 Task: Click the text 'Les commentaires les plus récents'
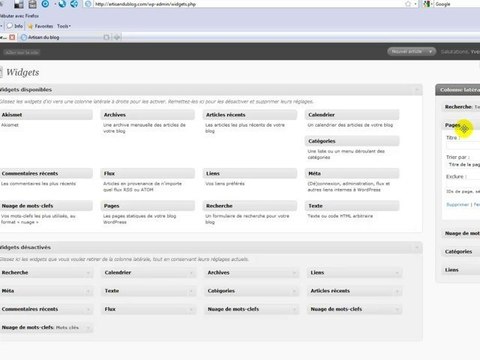click(38, 184)
